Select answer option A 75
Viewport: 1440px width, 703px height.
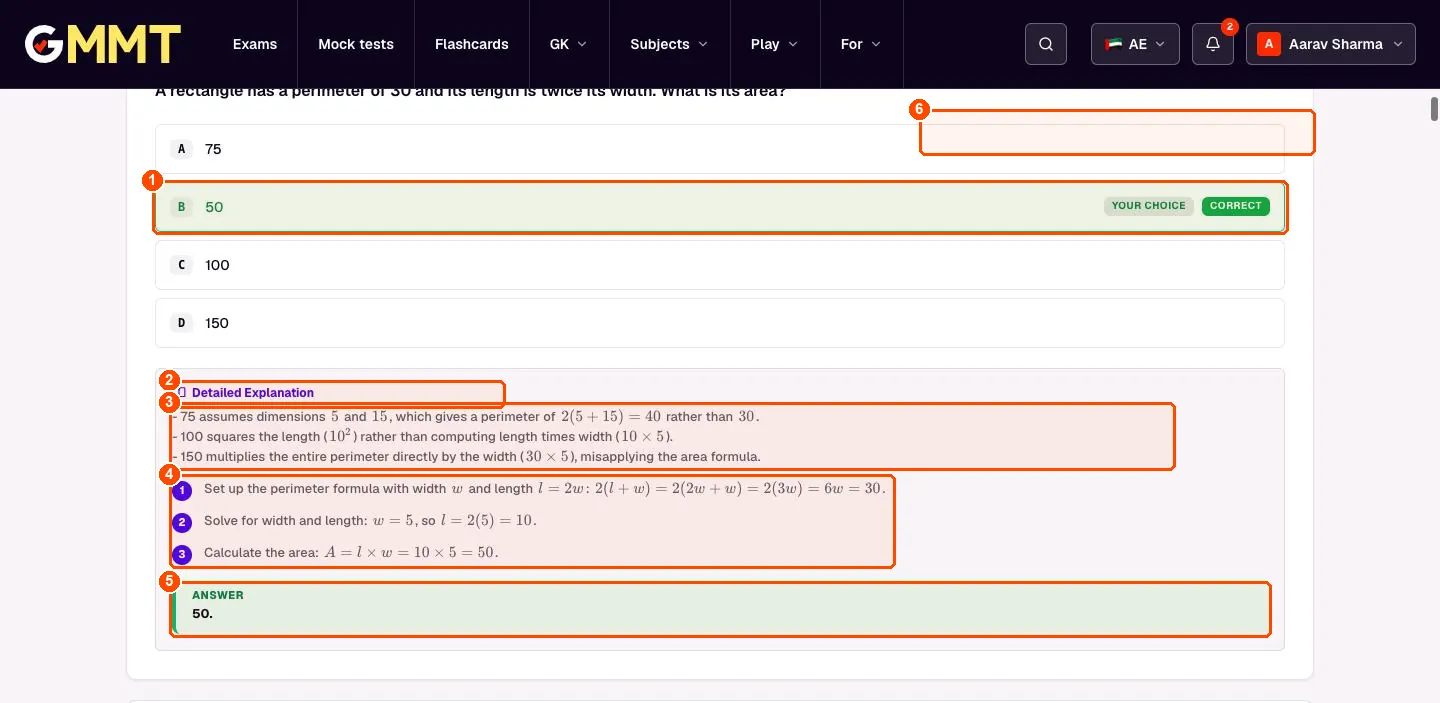[720, 149]
